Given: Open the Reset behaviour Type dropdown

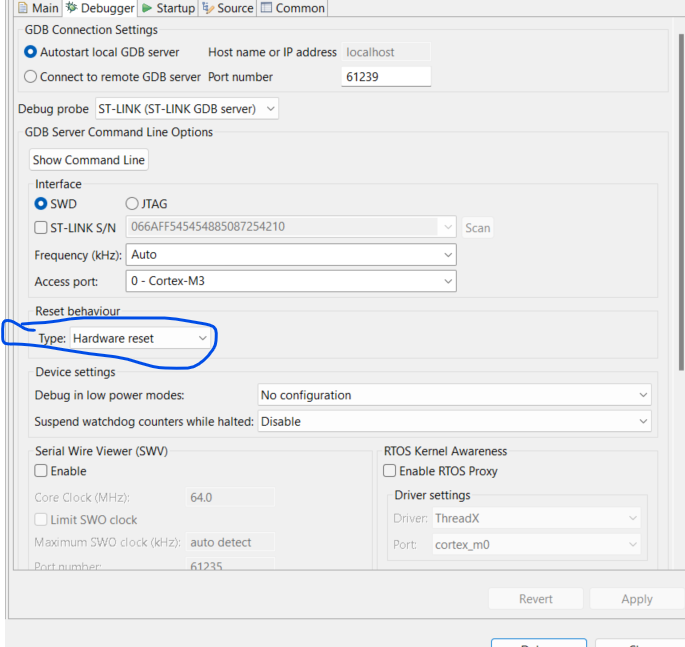Looking at the screenshot, I should (140, 339).
